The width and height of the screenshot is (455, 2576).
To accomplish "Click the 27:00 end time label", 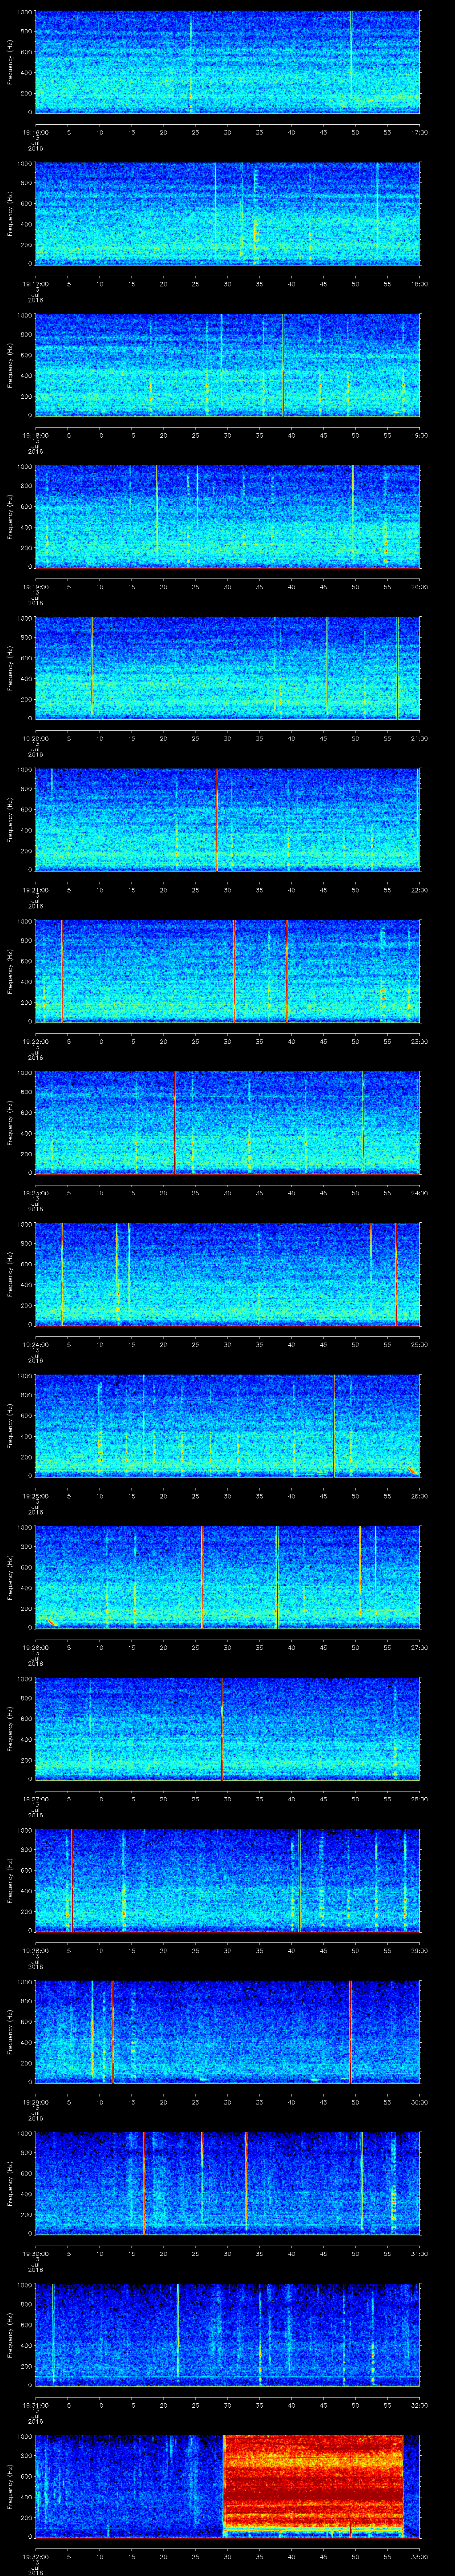I will (x=419, y=1647).
